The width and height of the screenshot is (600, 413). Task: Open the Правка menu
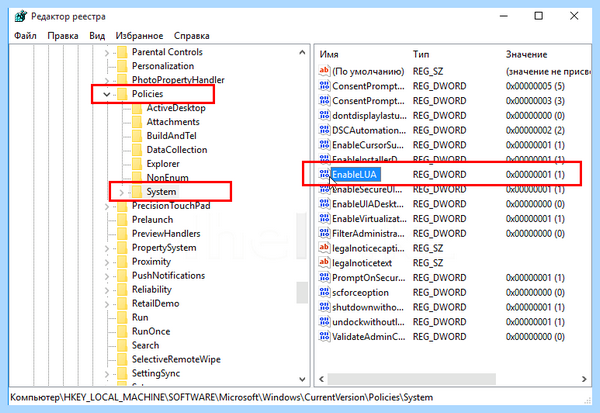[63, 36]
